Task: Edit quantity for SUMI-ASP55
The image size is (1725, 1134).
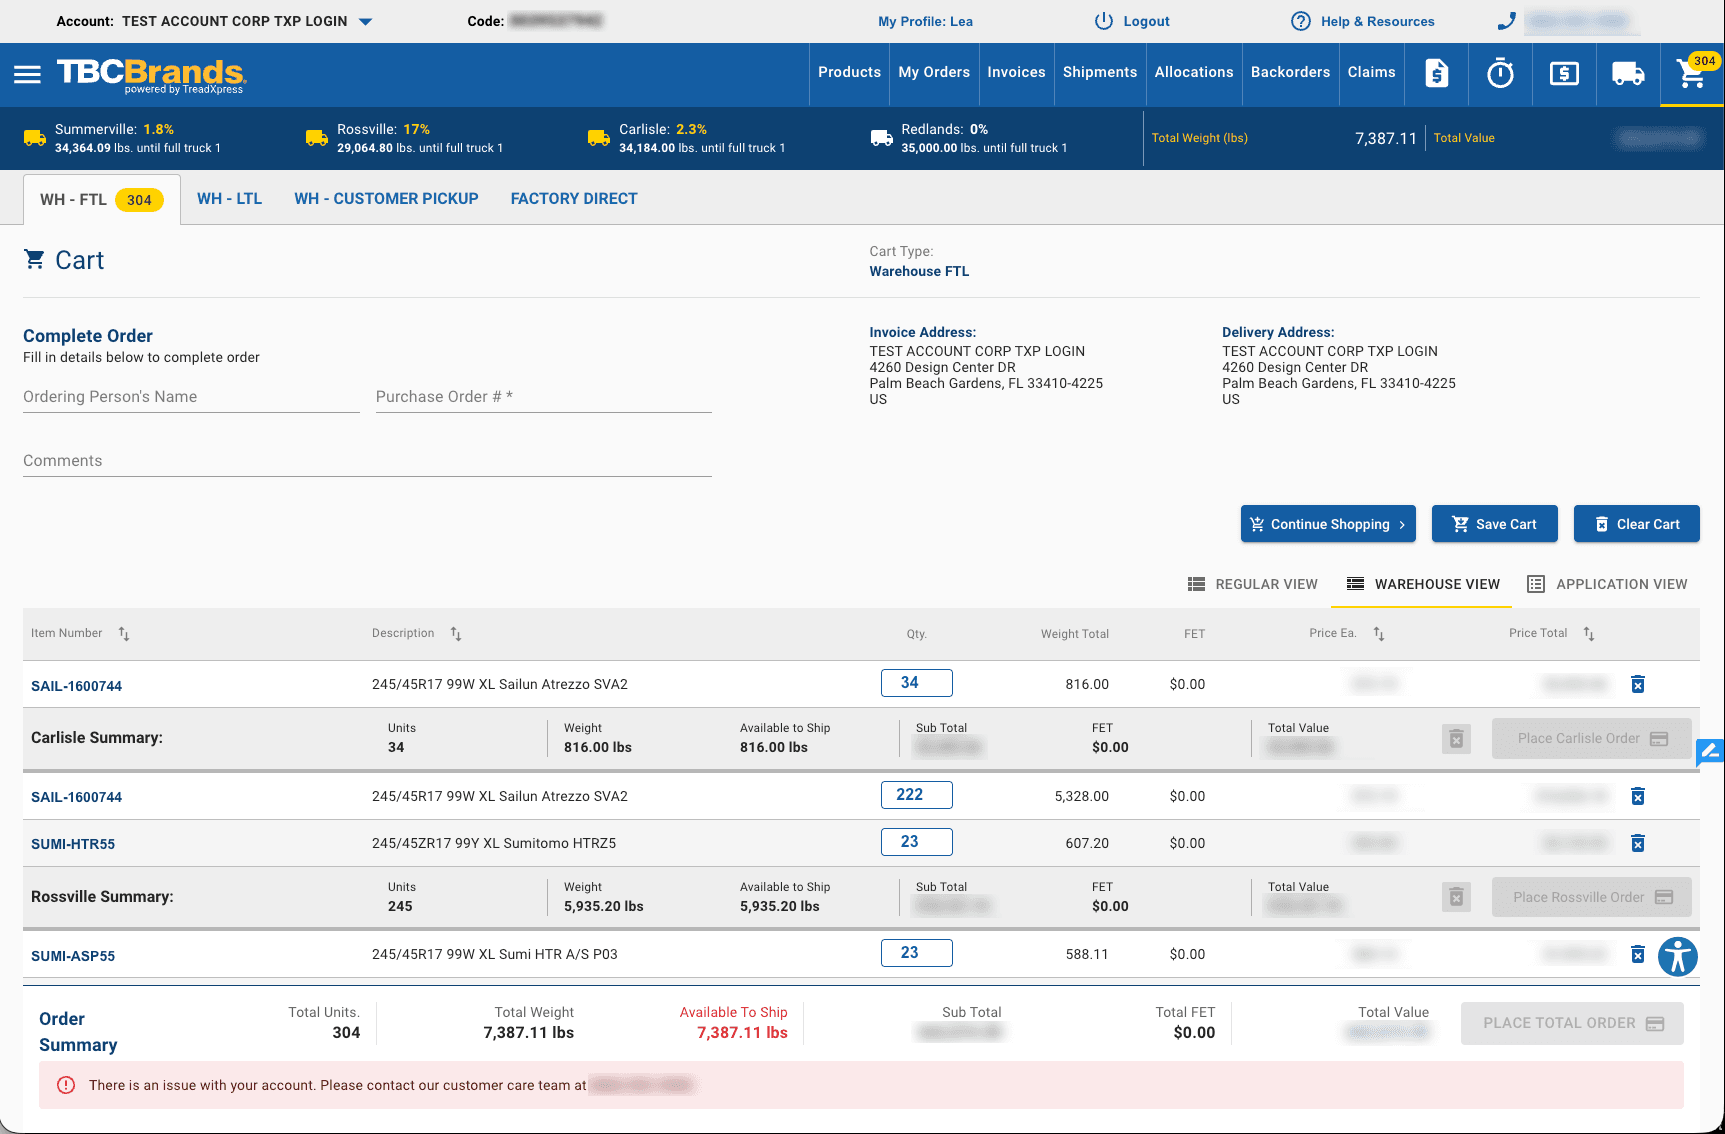Action: point(917,953)
